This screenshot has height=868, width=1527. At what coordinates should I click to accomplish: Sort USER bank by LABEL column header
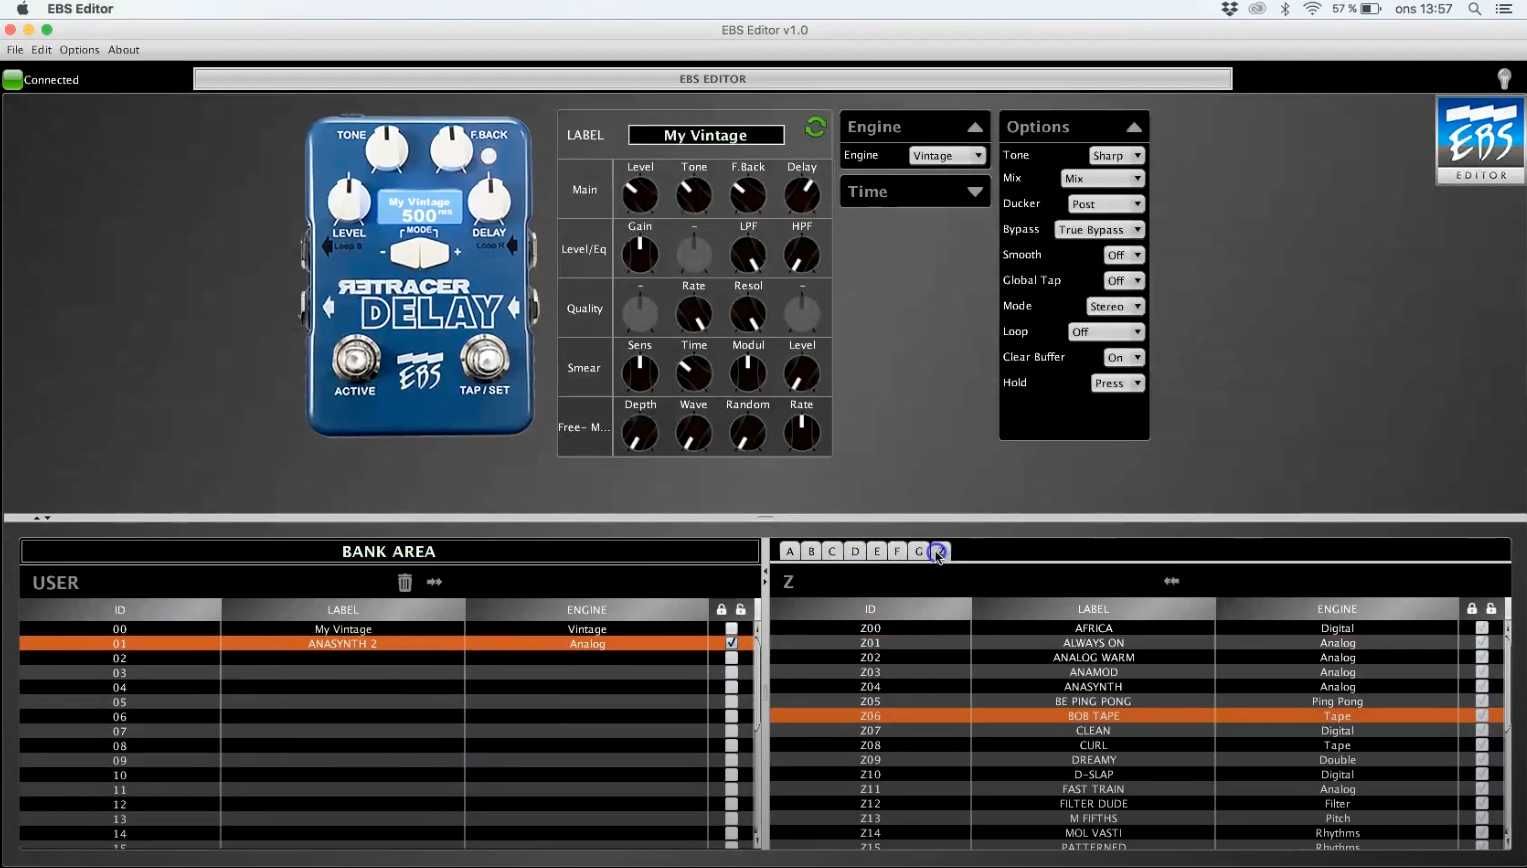point(343,609)
